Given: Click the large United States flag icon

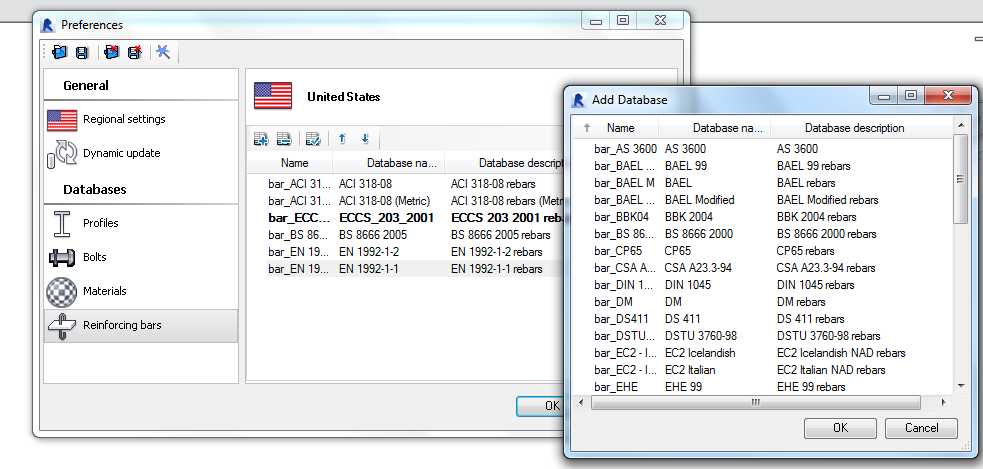Looking at the screenshot, I should pos(273,96).
